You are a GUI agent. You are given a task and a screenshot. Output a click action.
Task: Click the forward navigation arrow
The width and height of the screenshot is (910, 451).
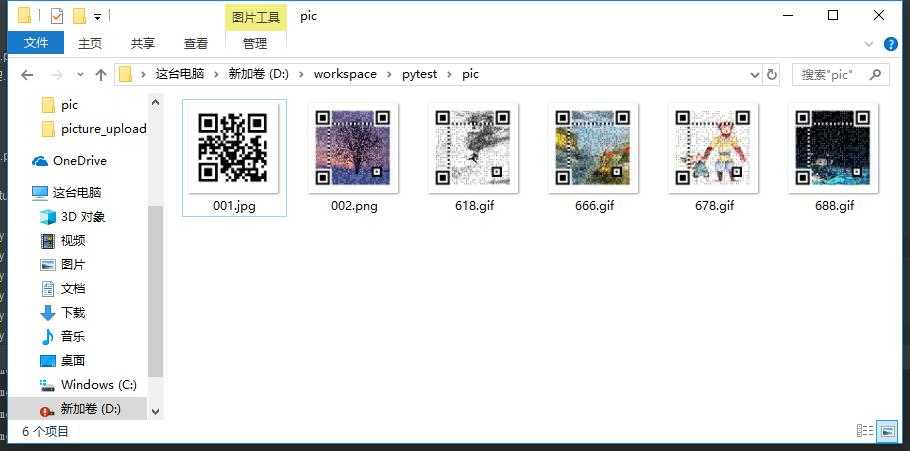[x=56, y=74]
